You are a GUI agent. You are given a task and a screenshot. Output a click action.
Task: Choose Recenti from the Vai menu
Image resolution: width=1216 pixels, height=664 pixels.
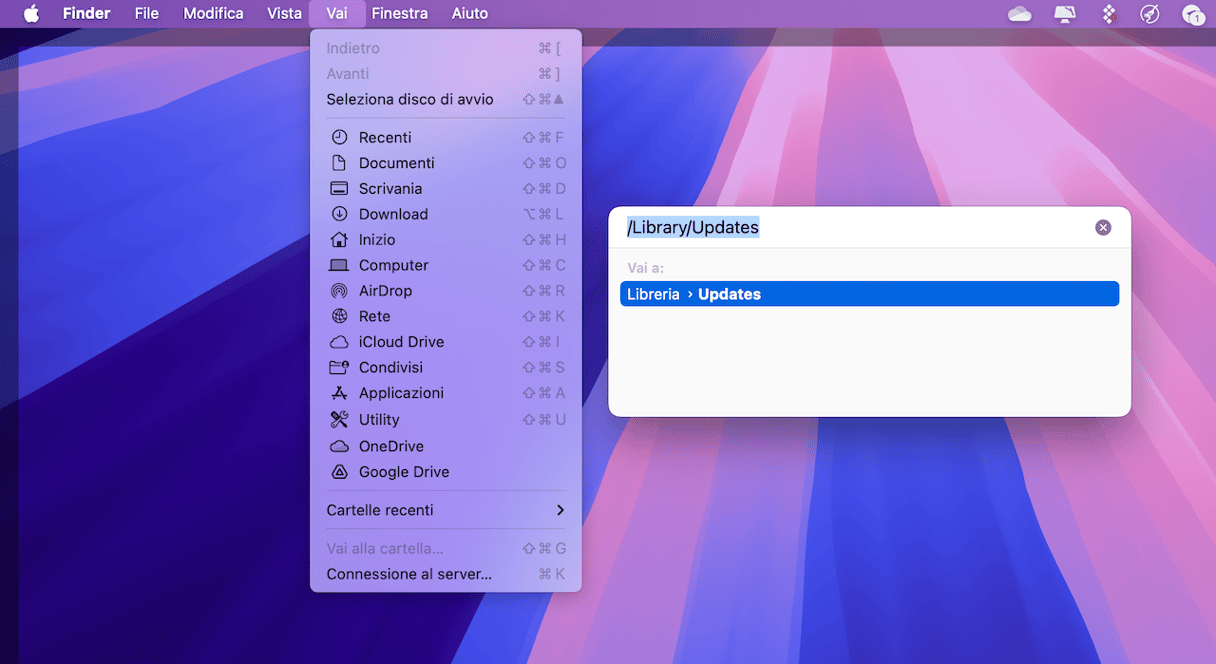pyautogui.click(x=446, y=137)
